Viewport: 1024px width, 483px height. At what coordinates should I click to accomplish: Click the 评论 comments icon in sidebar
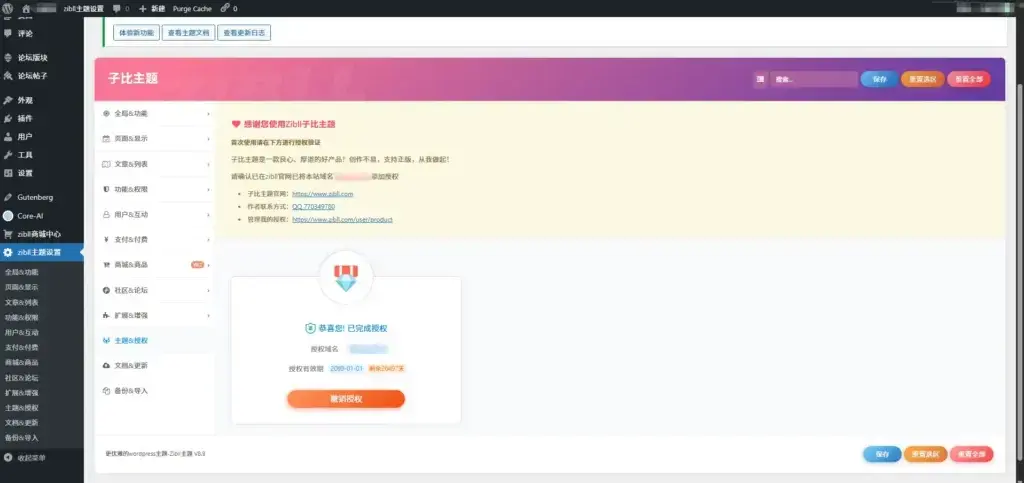8,33
